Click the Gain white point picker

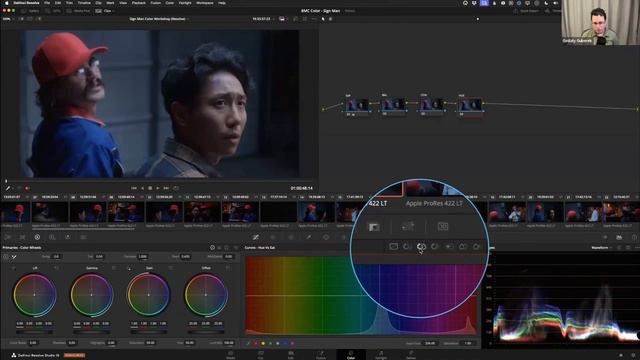(x=129, y=268)
